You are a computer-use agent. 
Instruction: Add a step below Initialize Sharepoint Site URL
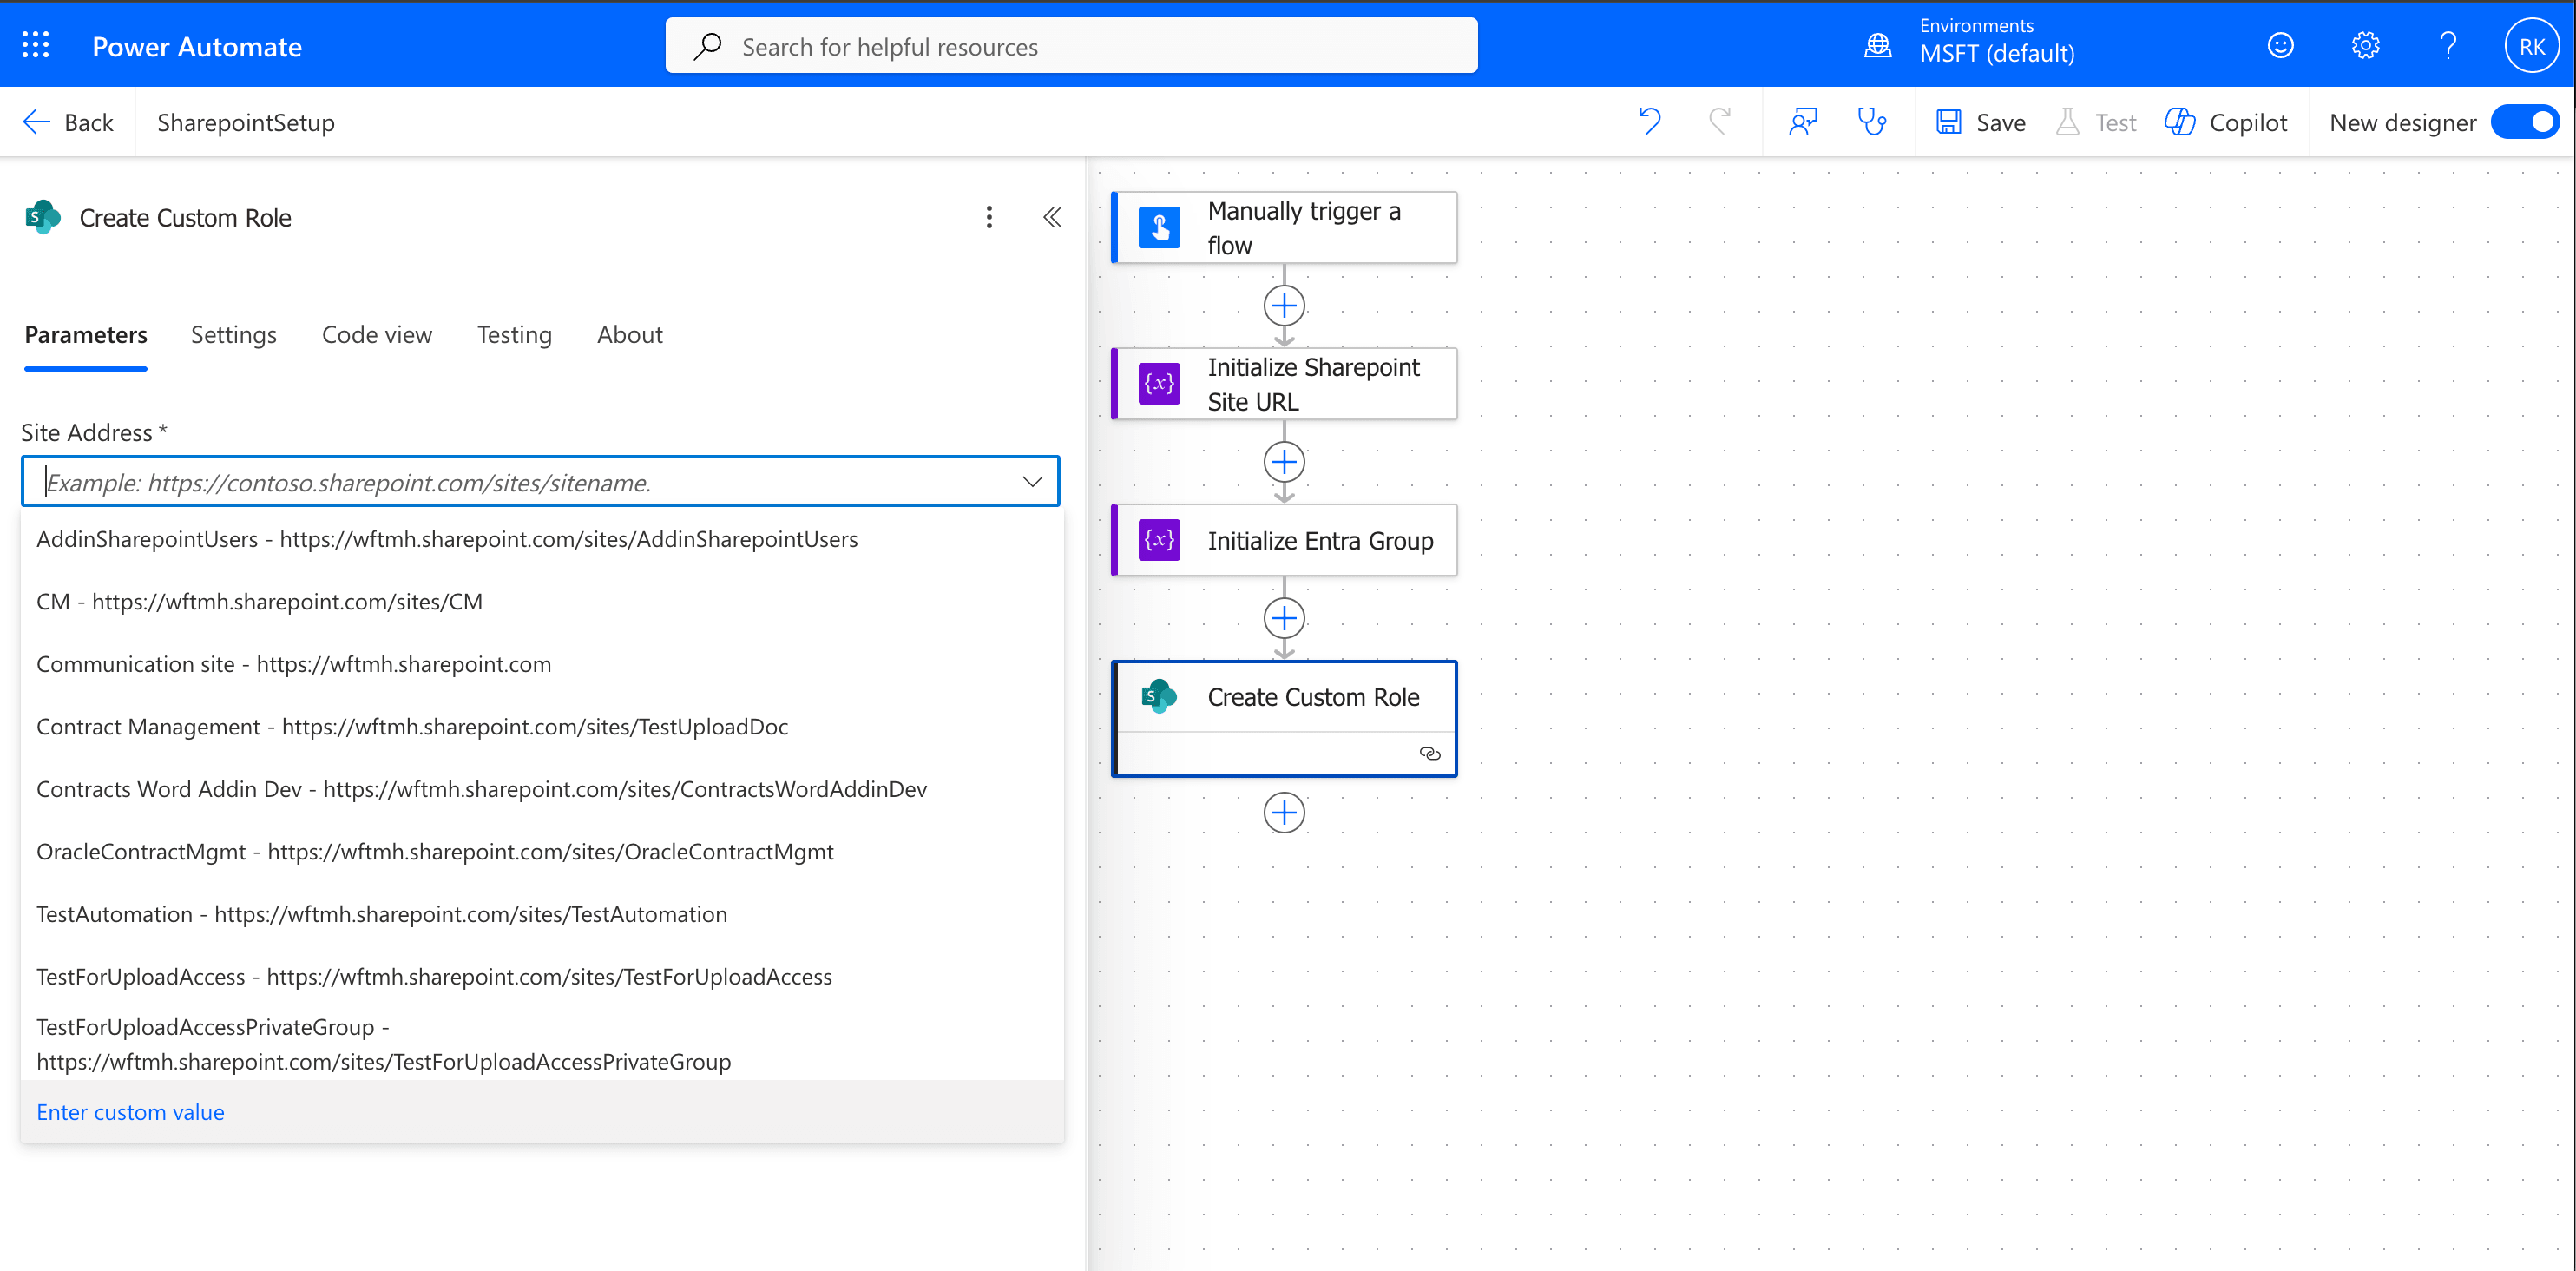click(x=1284, y=462)
